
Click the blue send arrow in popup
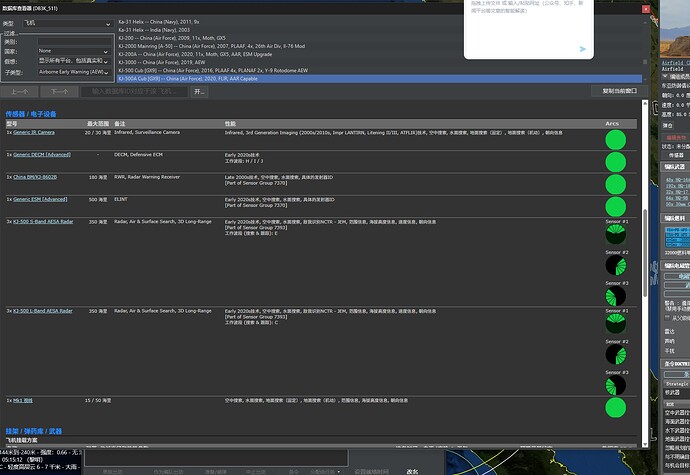pyautogui.click(x=583, y=48)
